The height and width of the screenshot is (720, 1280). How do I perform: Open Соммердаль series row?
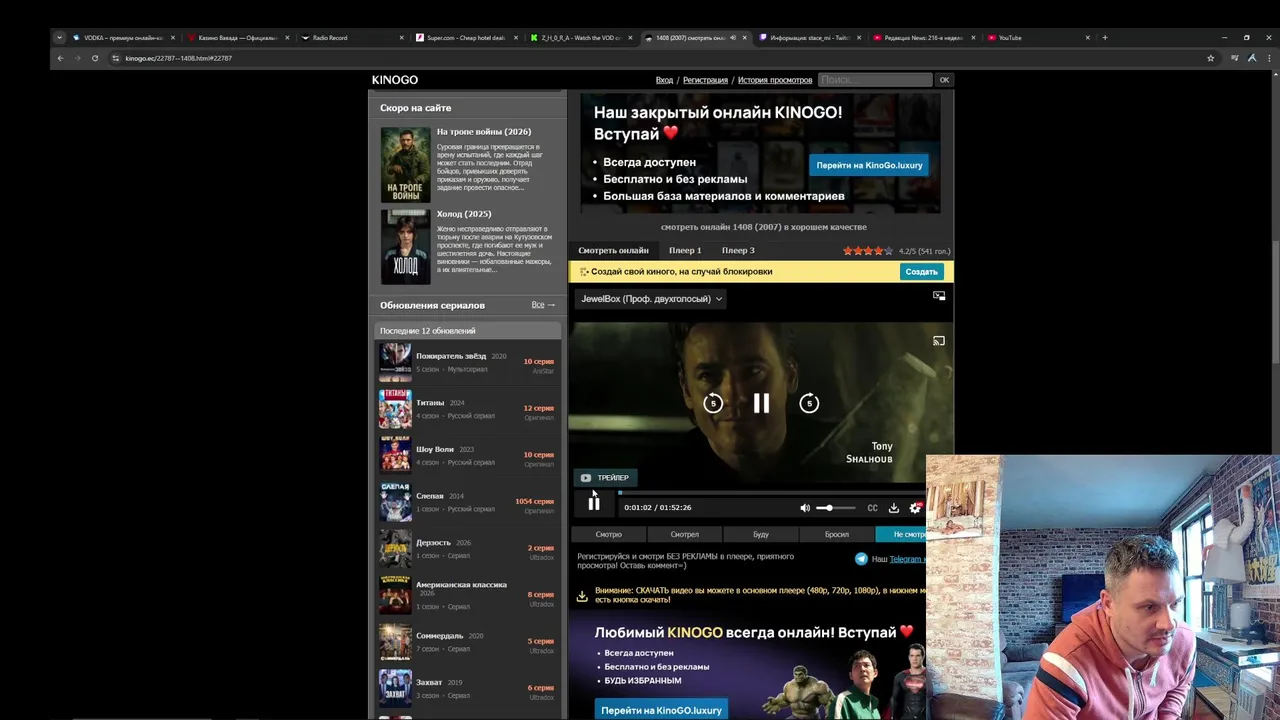coord(467,642)
